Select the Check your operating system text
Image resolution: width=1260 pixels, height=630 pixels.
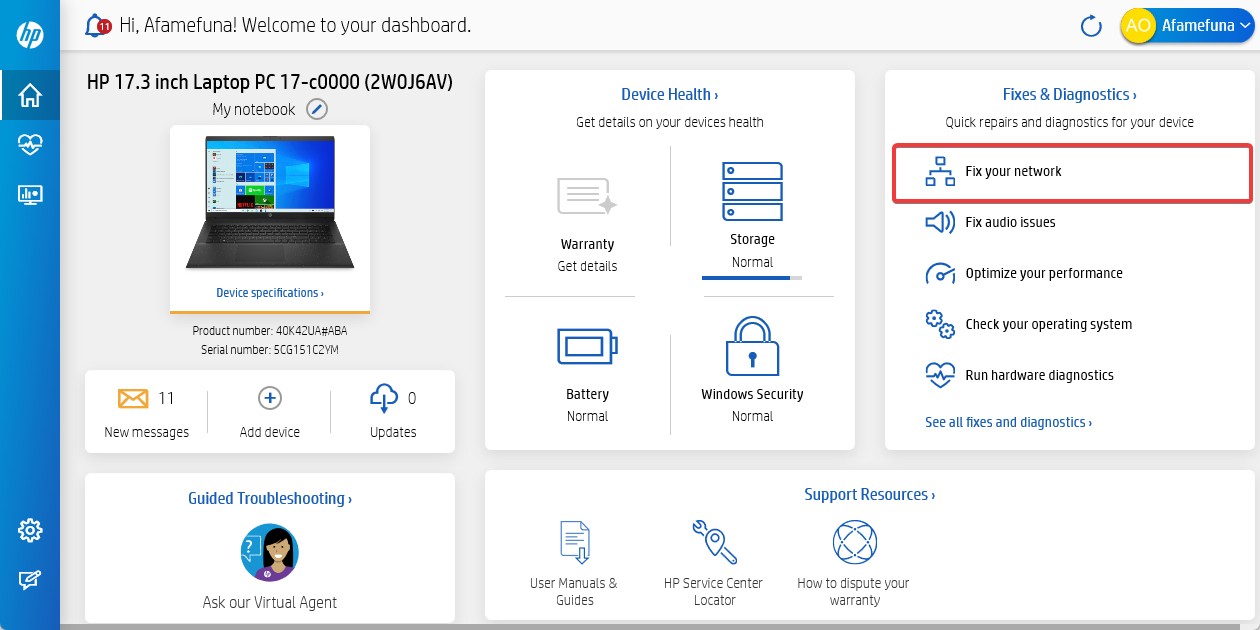[x=1048, y=324]
